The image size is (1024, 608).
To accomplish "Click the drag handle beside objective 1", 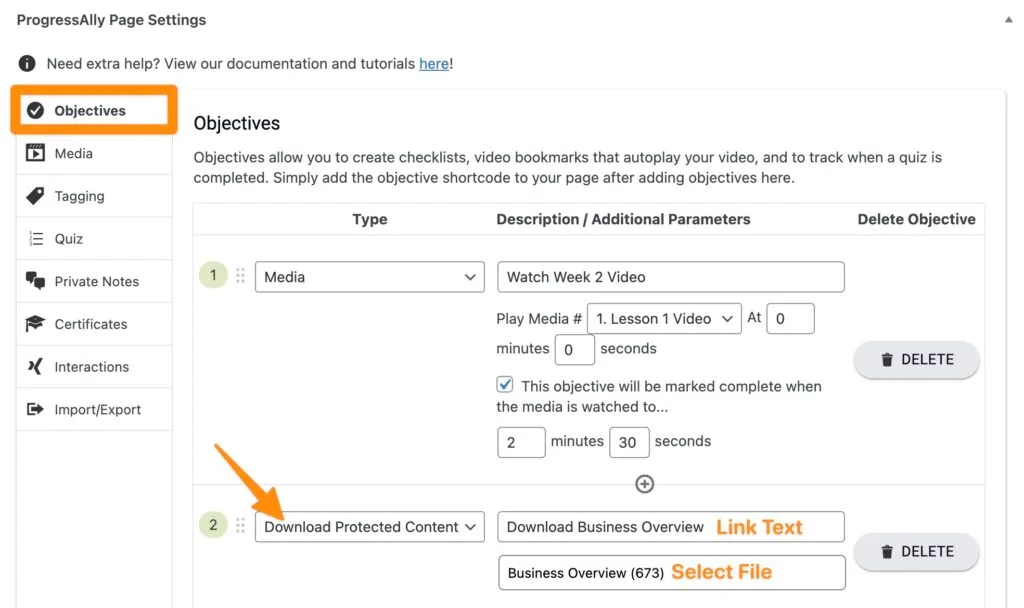I will pyautogui.click(x=240, y=277).
